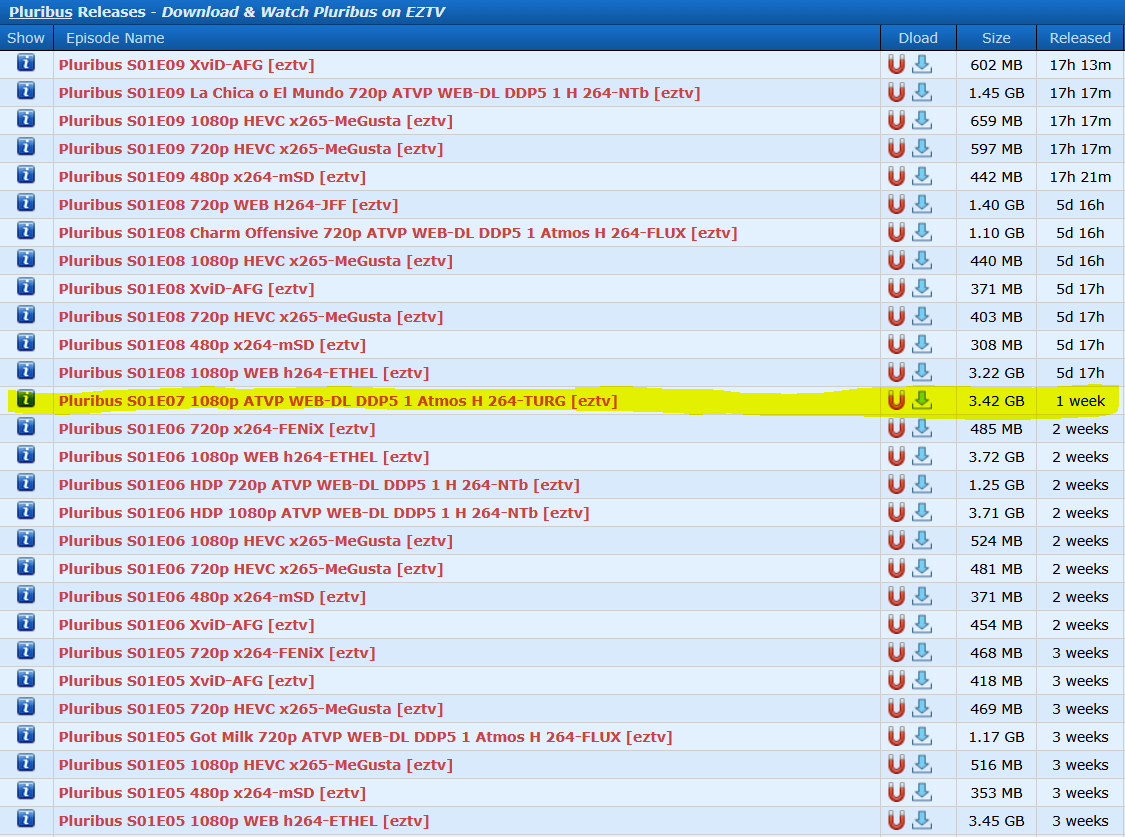Open info icon for S01E06 1080p HEVC MeGusta
The height and width of the screenshot is (837, 1125).
click(26, 539)
